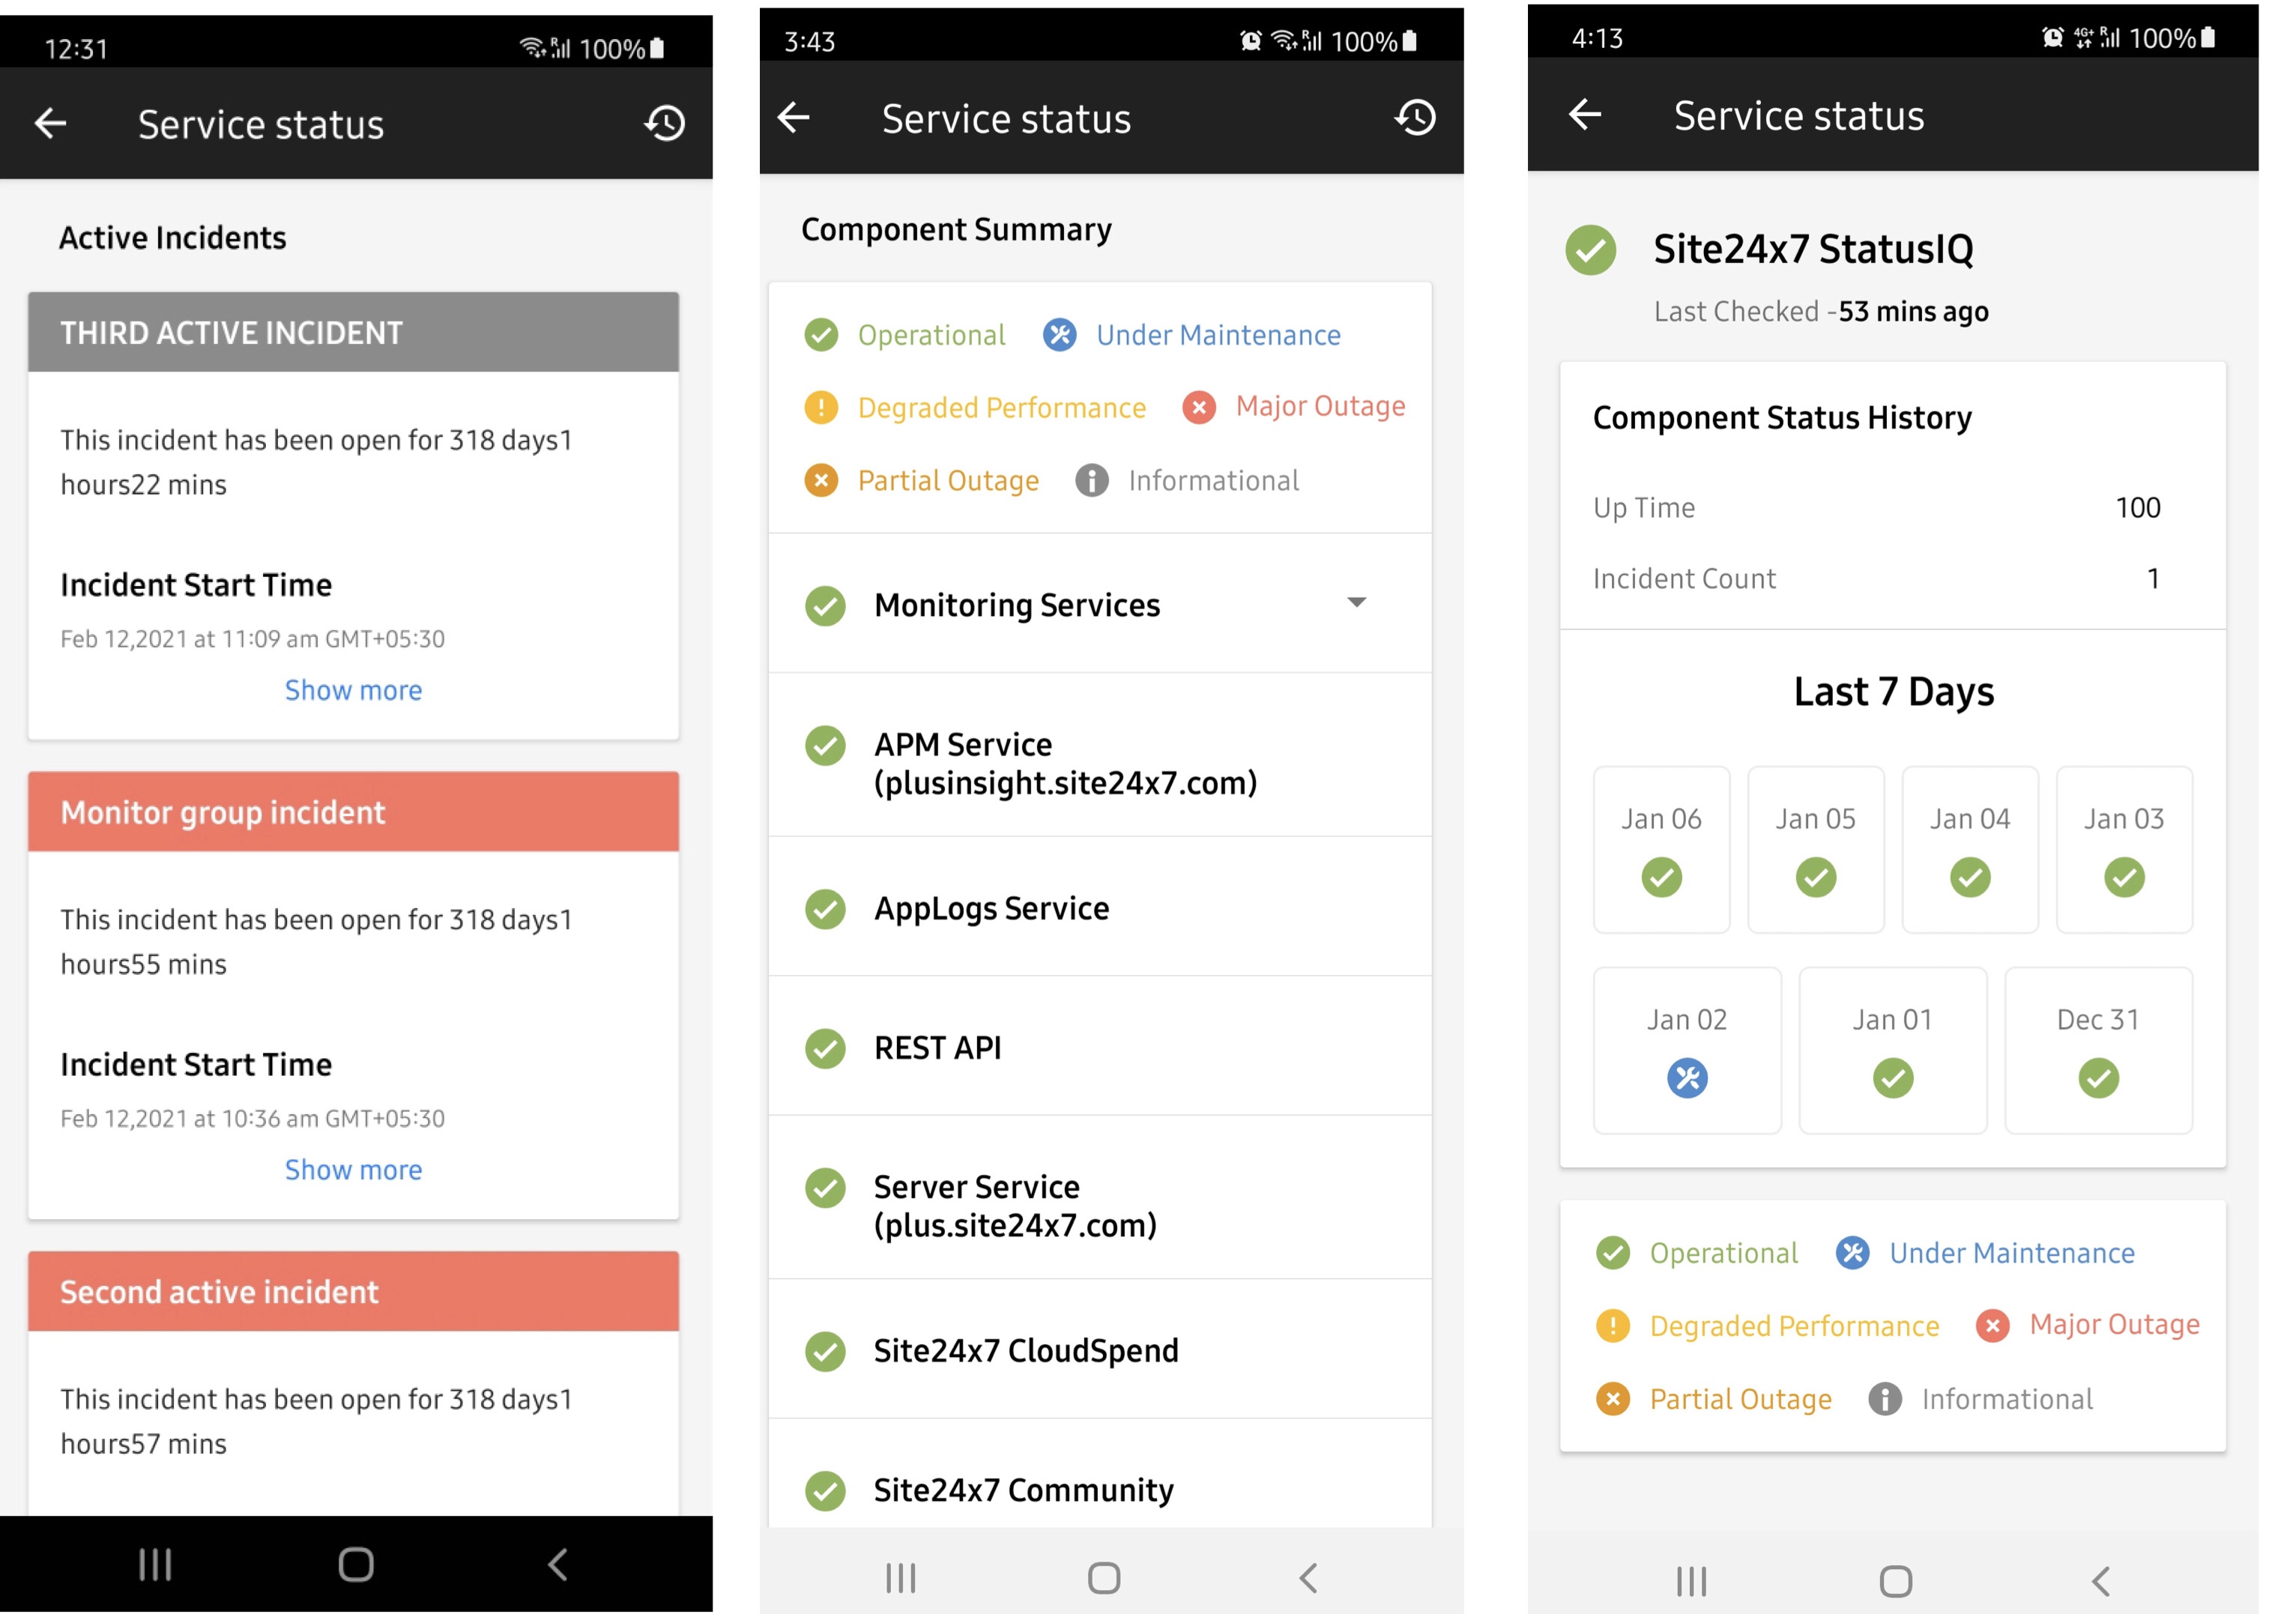Open status history icon on Active Incidents screen

click(x=664, y=124)
